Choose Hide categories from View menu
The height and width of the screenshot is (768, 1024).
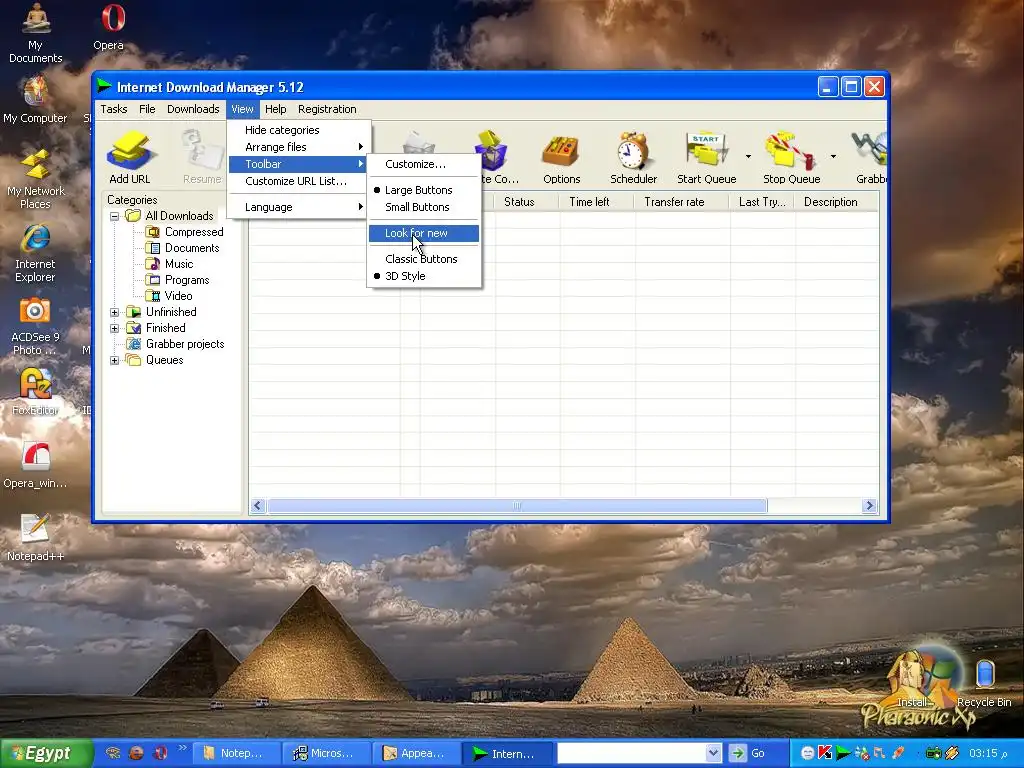(x=297, y=130)
